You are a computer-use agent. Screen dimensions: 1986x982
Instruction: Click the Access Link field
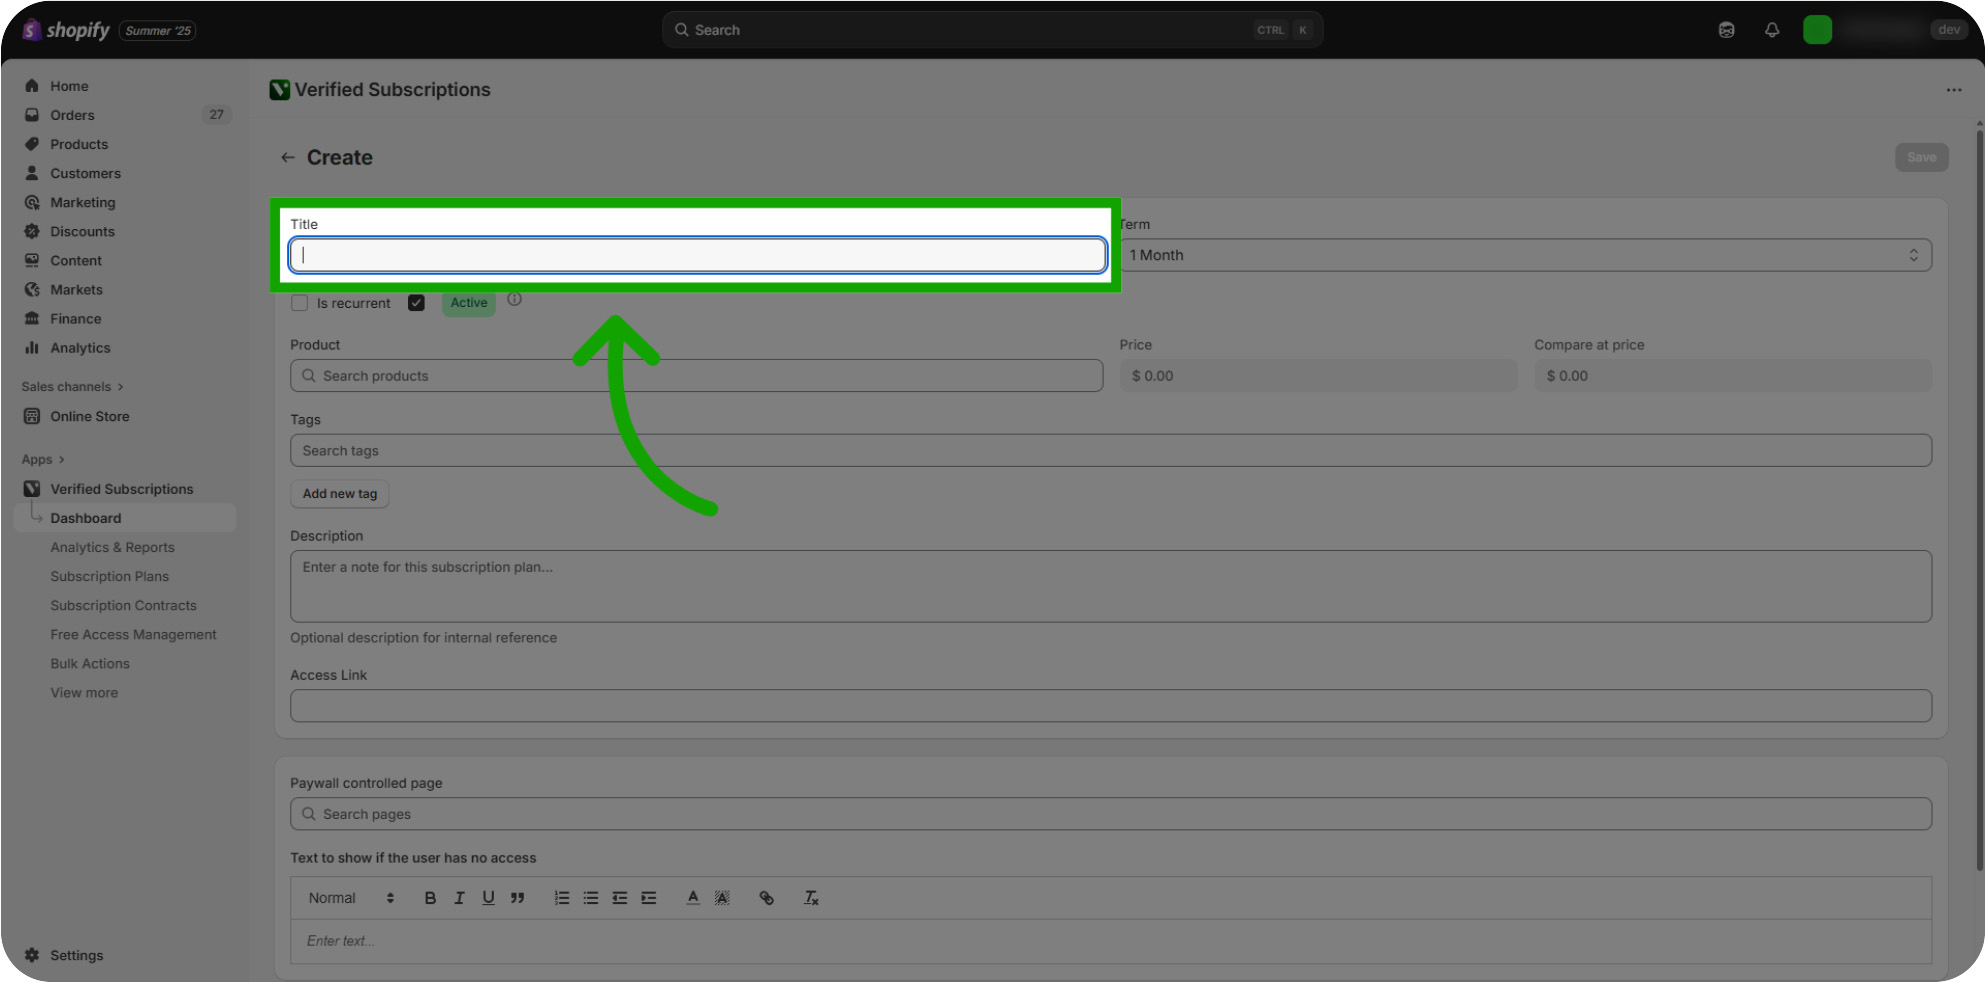(1111, 706)
